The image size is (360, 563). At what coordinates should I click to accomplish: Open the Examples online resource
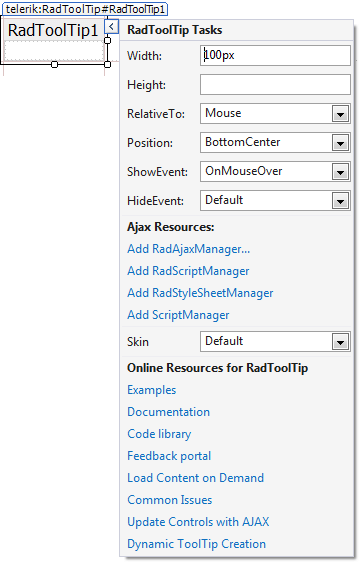(151, 390)
